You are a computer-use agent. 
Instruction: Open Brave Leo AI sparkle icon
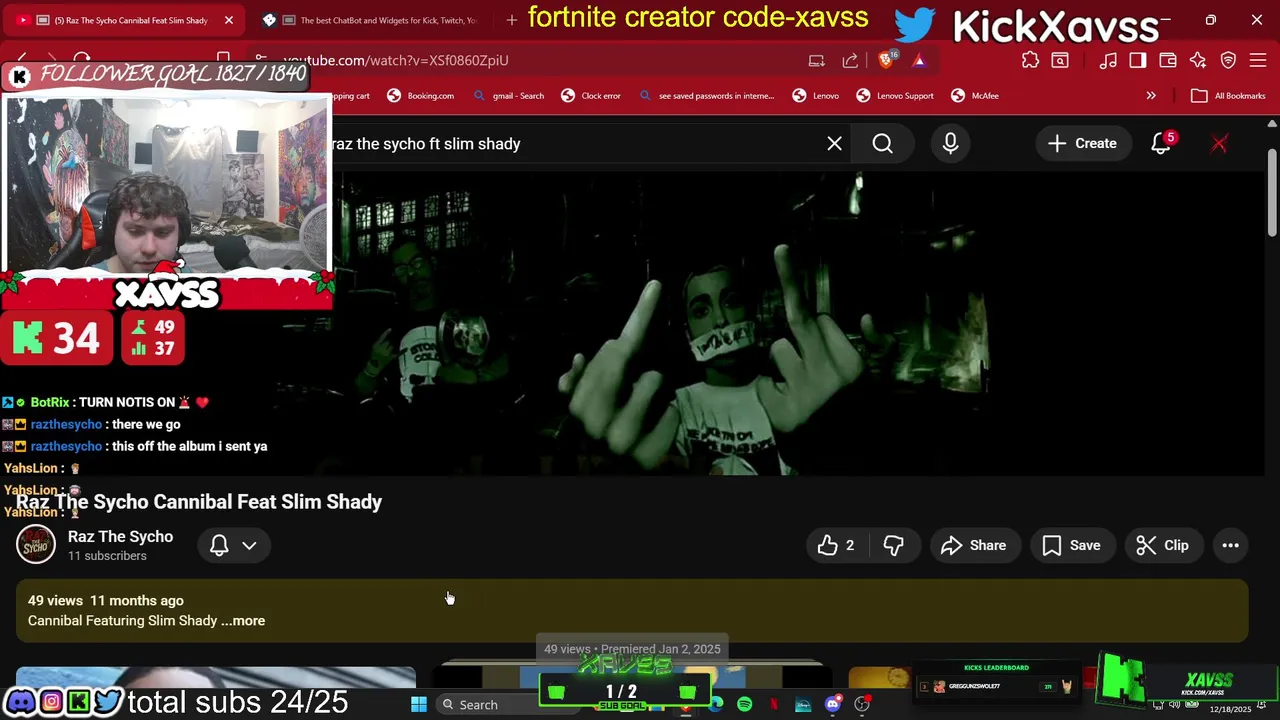point(1198,60)
